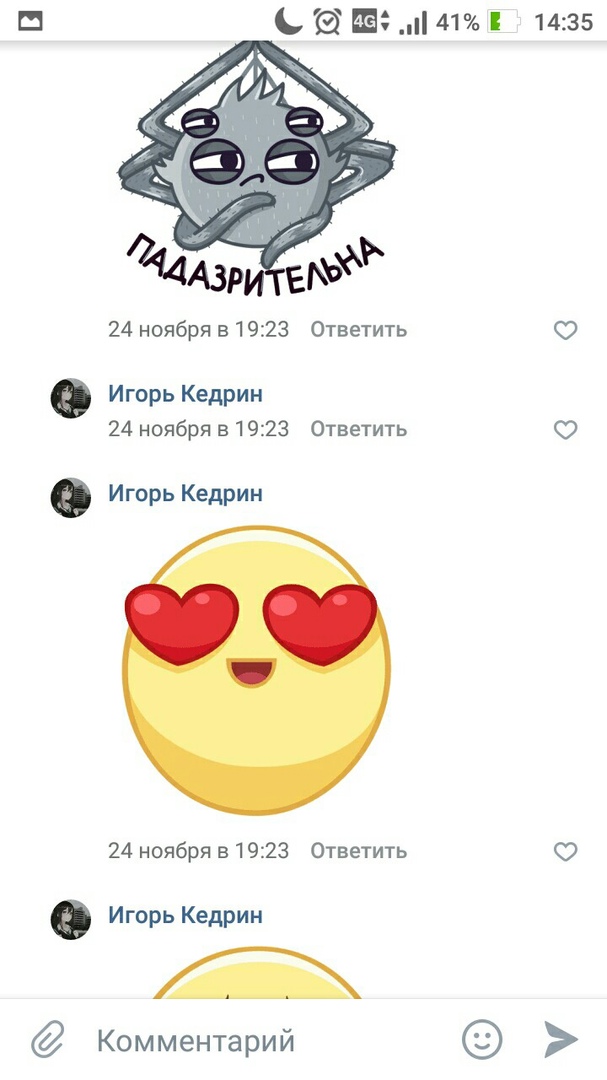Image resolution: width=607 pixels, height=1080 pixels.
Task: Like the empty comment by Игорь Кедрин
Action: click(566, 430)
